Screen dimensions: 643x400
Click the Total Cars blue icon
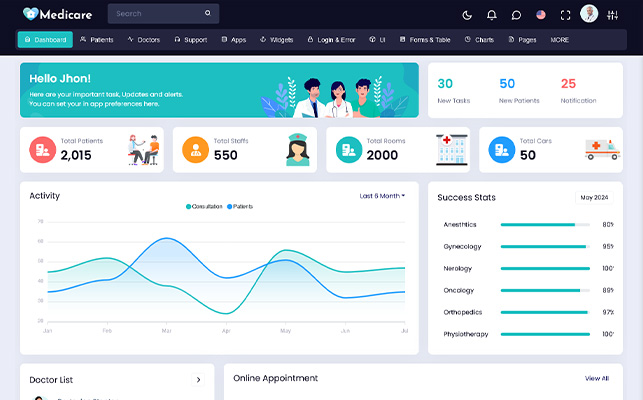pyautogui.click(x=501, y=149)
